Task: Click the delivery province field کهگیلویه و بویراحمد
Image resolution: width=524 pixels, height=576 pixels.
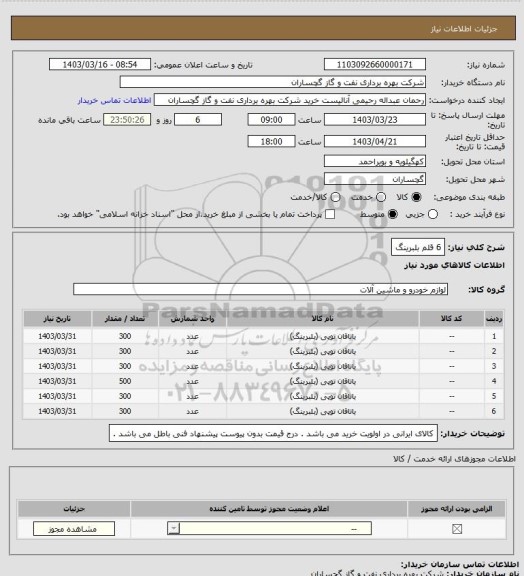Action: pos(375,161)
